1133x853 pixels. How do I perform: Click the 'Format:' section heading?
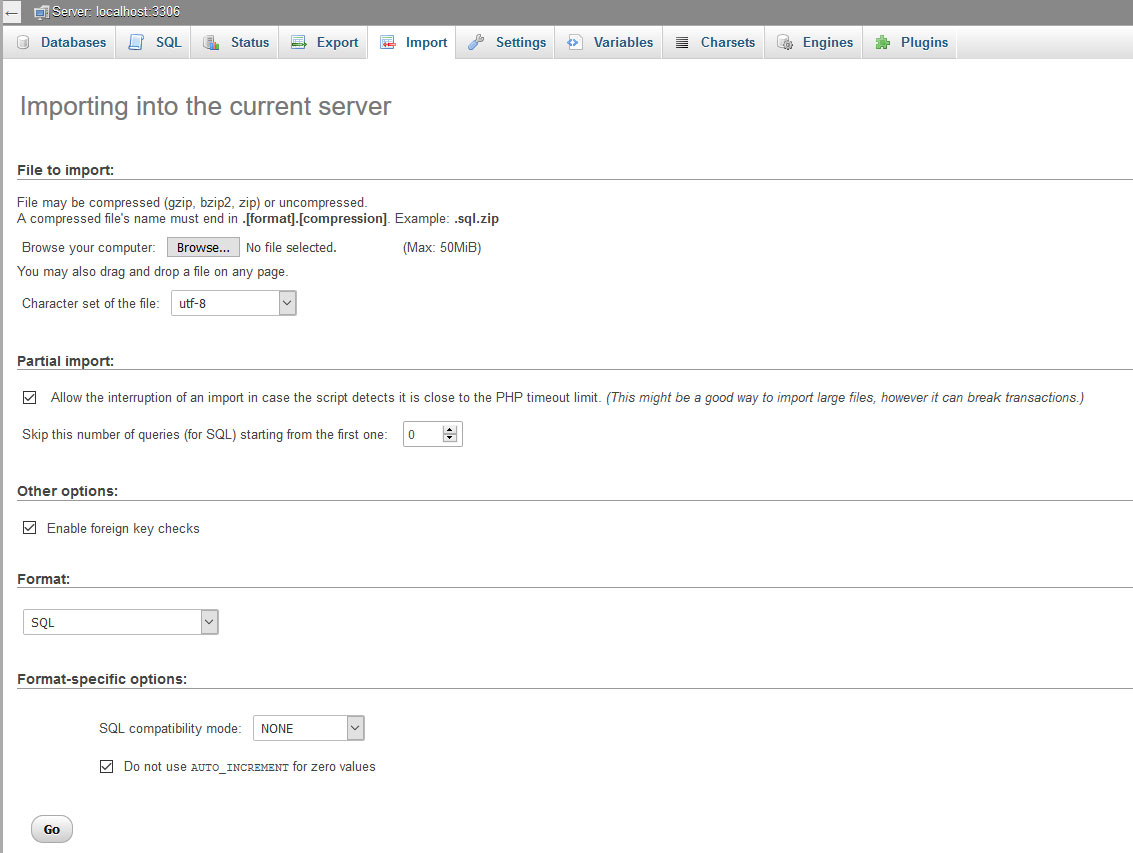[x=43, y=579]
